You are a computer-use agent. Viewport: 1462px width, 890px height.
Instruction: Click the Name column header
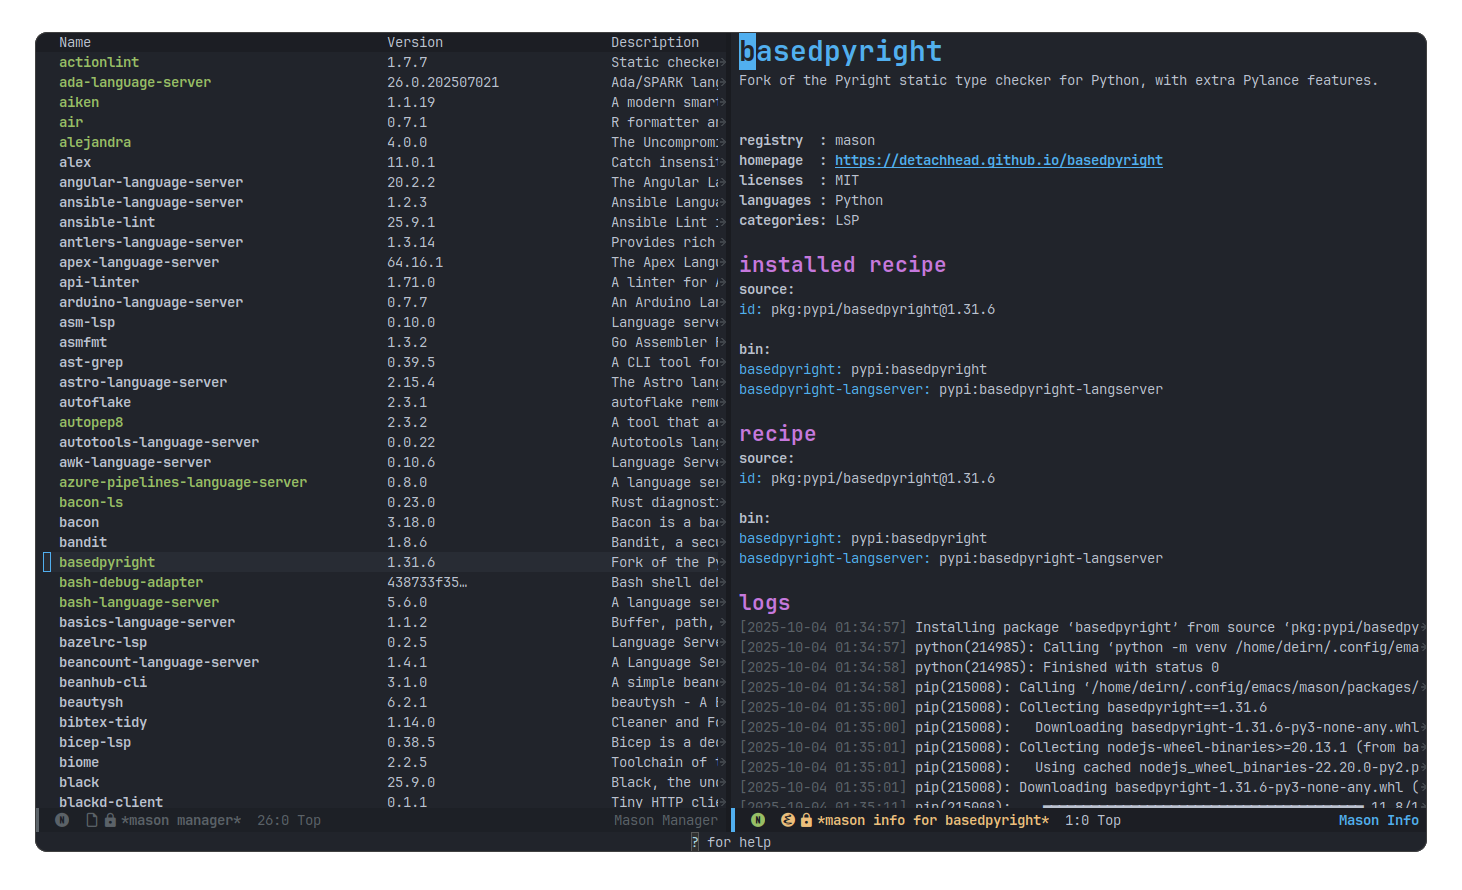click(x=75, y=42)
